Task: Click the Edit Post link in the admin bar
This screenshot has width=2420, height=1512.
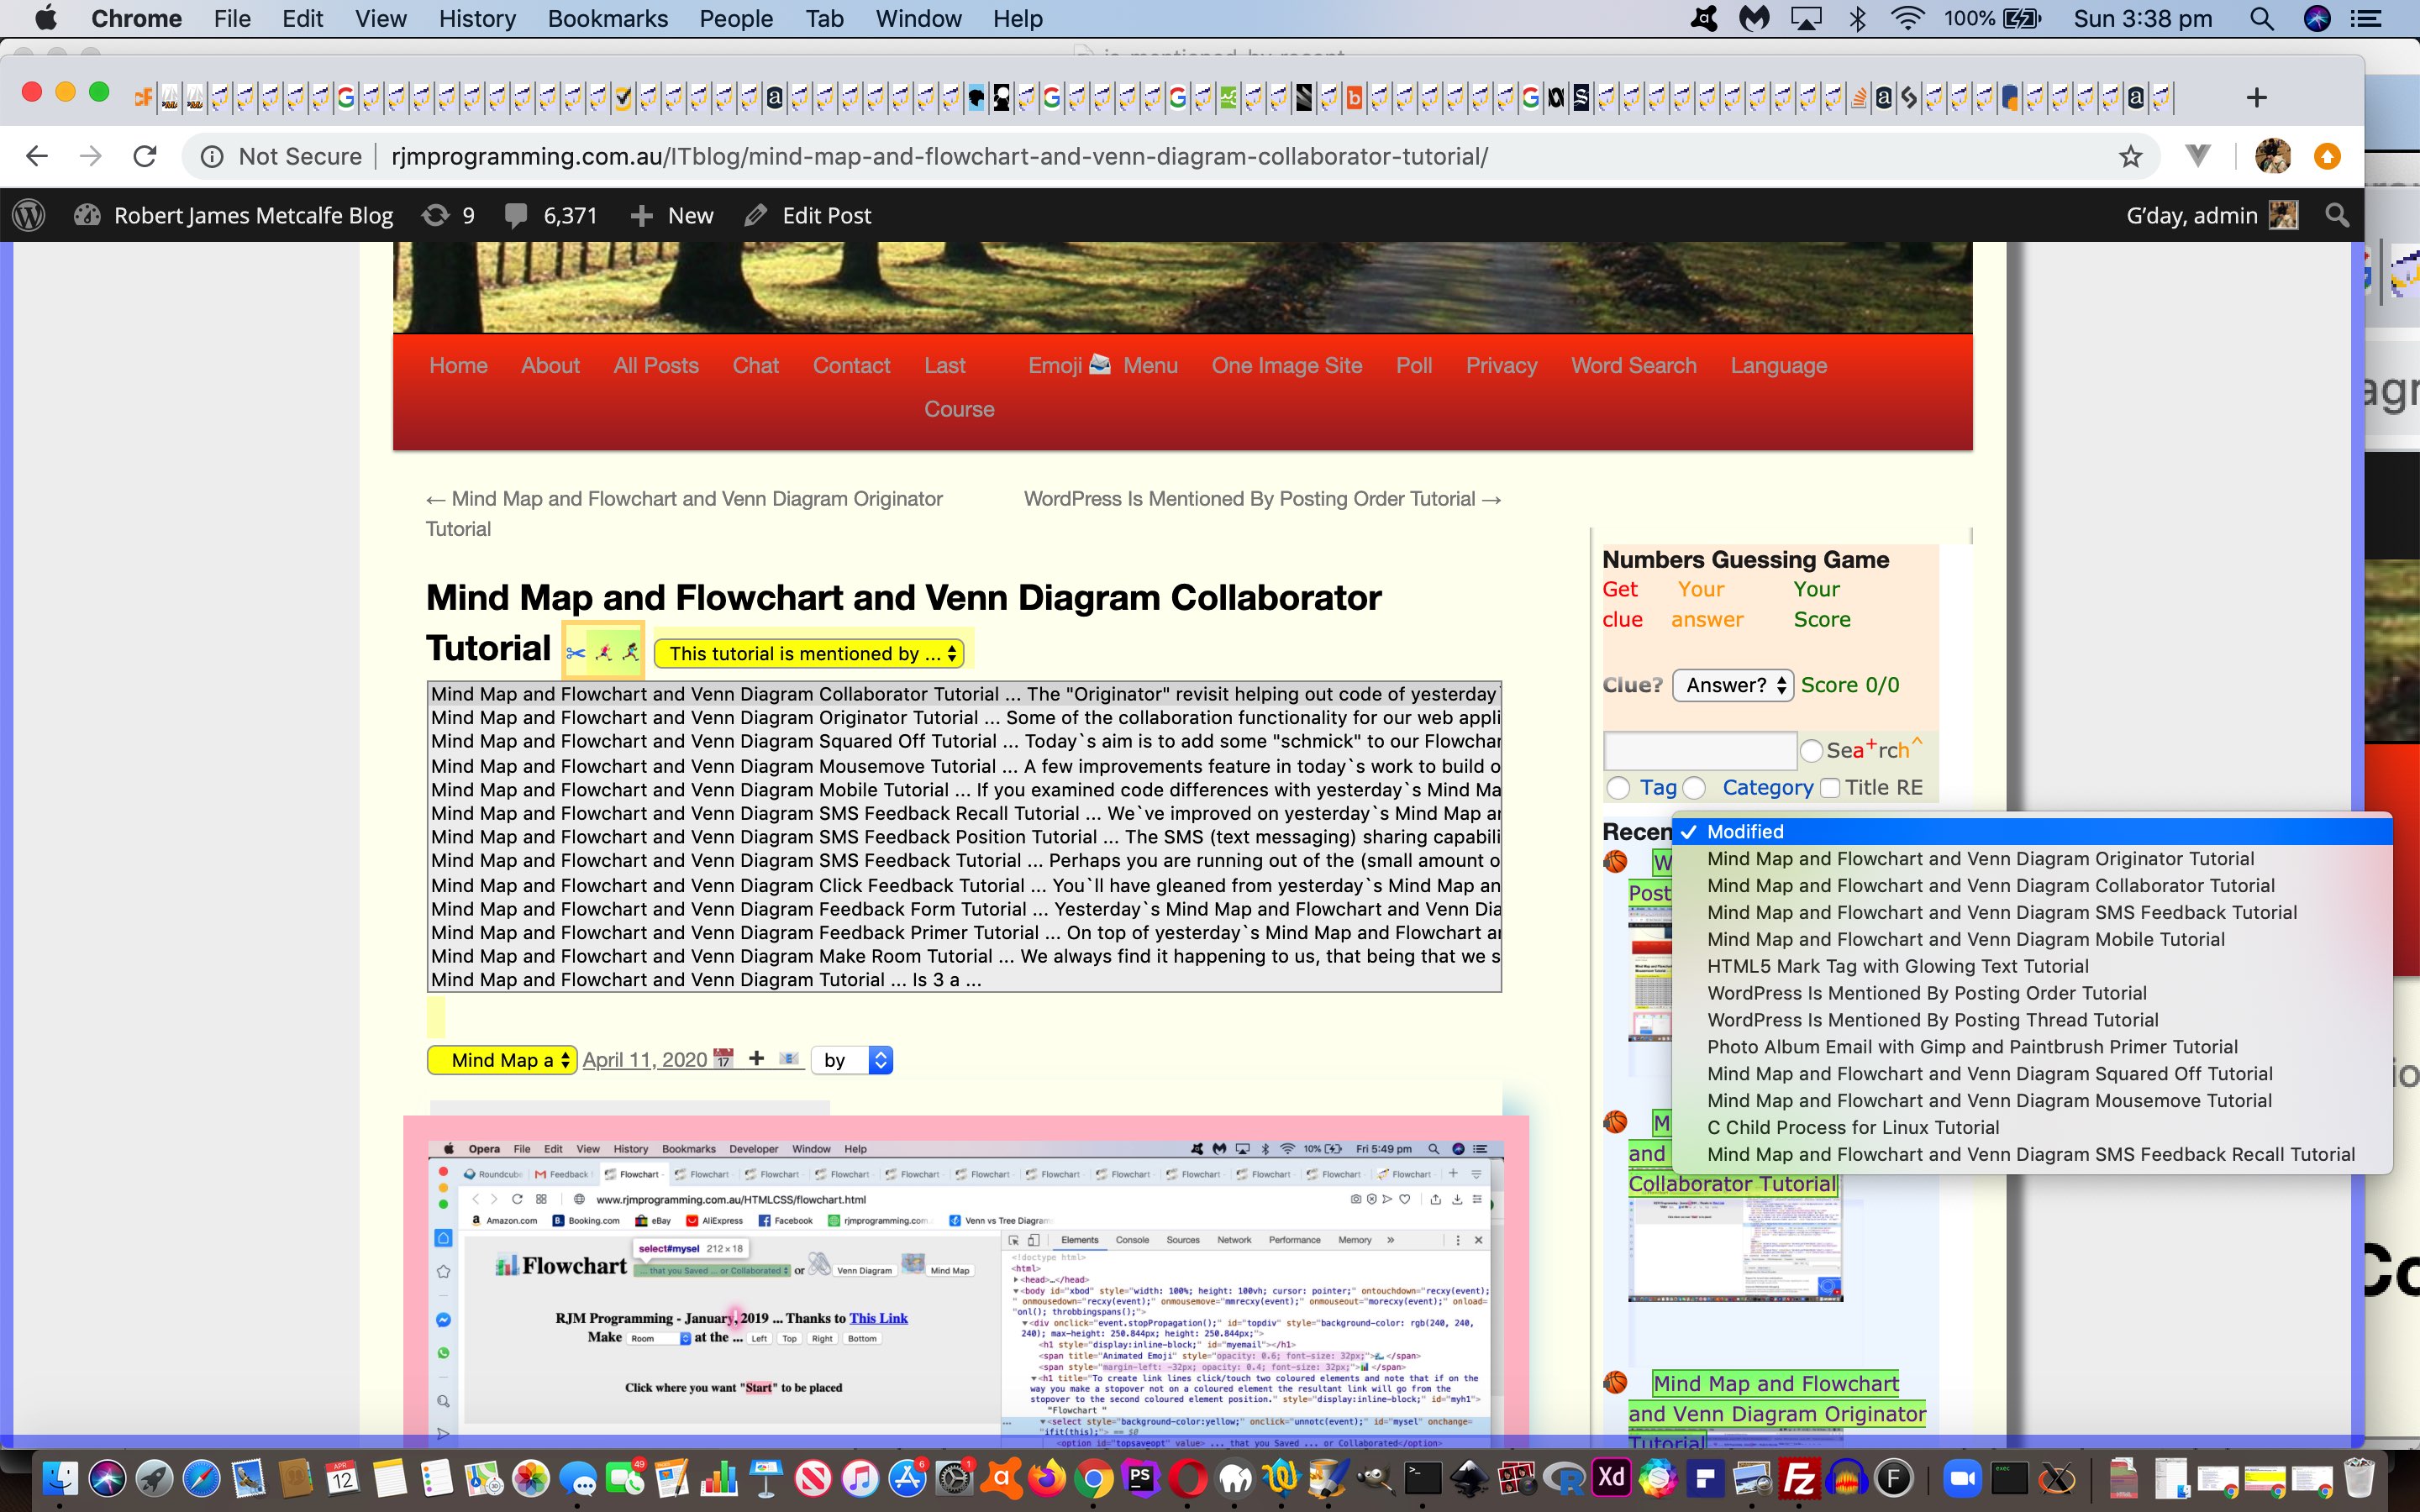Action: click(x=808, y=215)
